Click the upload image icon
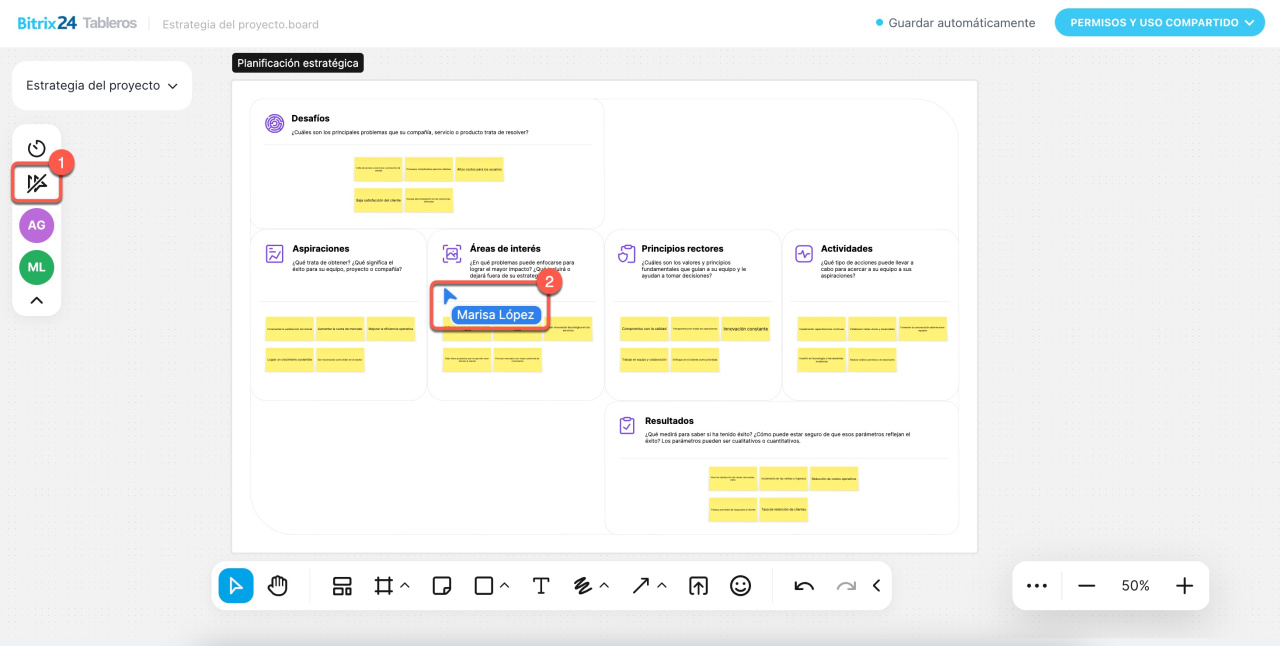1280x646 pixels. 698,586
